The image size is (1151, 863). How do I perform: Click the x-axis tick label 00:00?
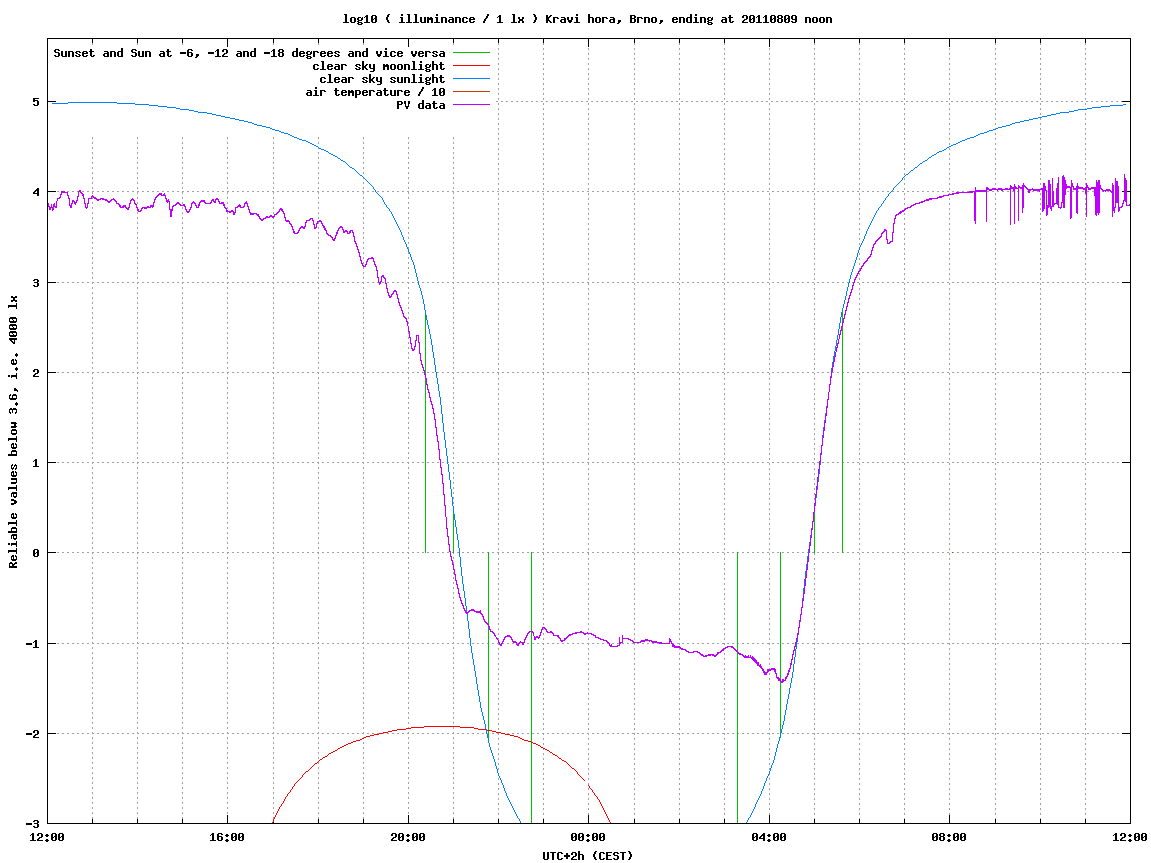pos(589,837)
